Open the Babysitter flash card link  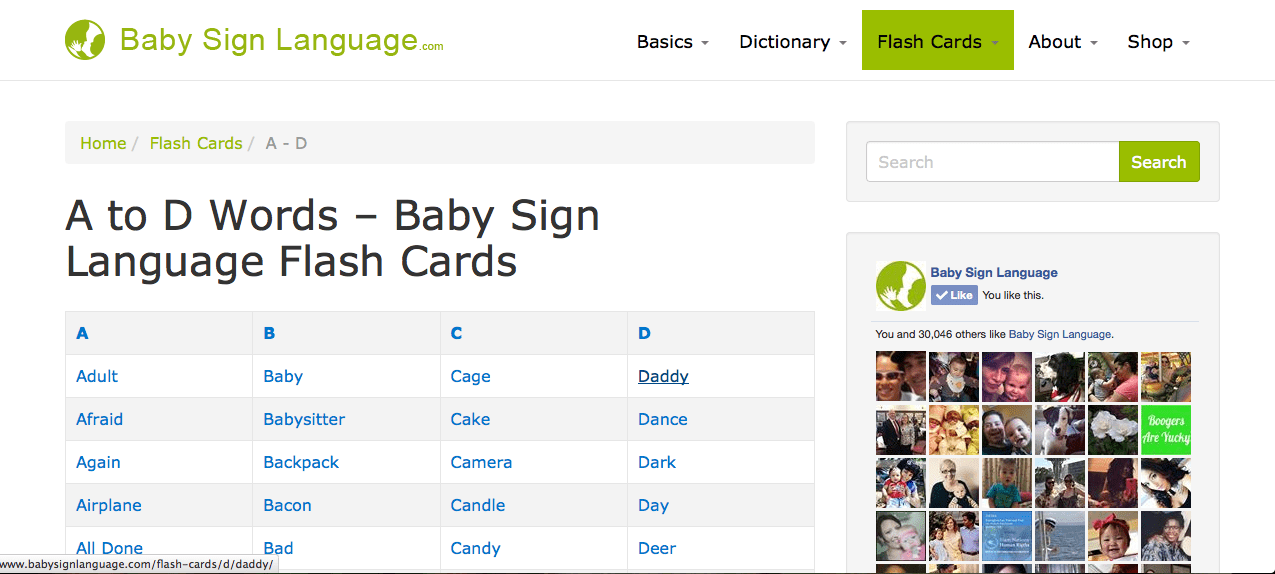(x=304, y=419)
